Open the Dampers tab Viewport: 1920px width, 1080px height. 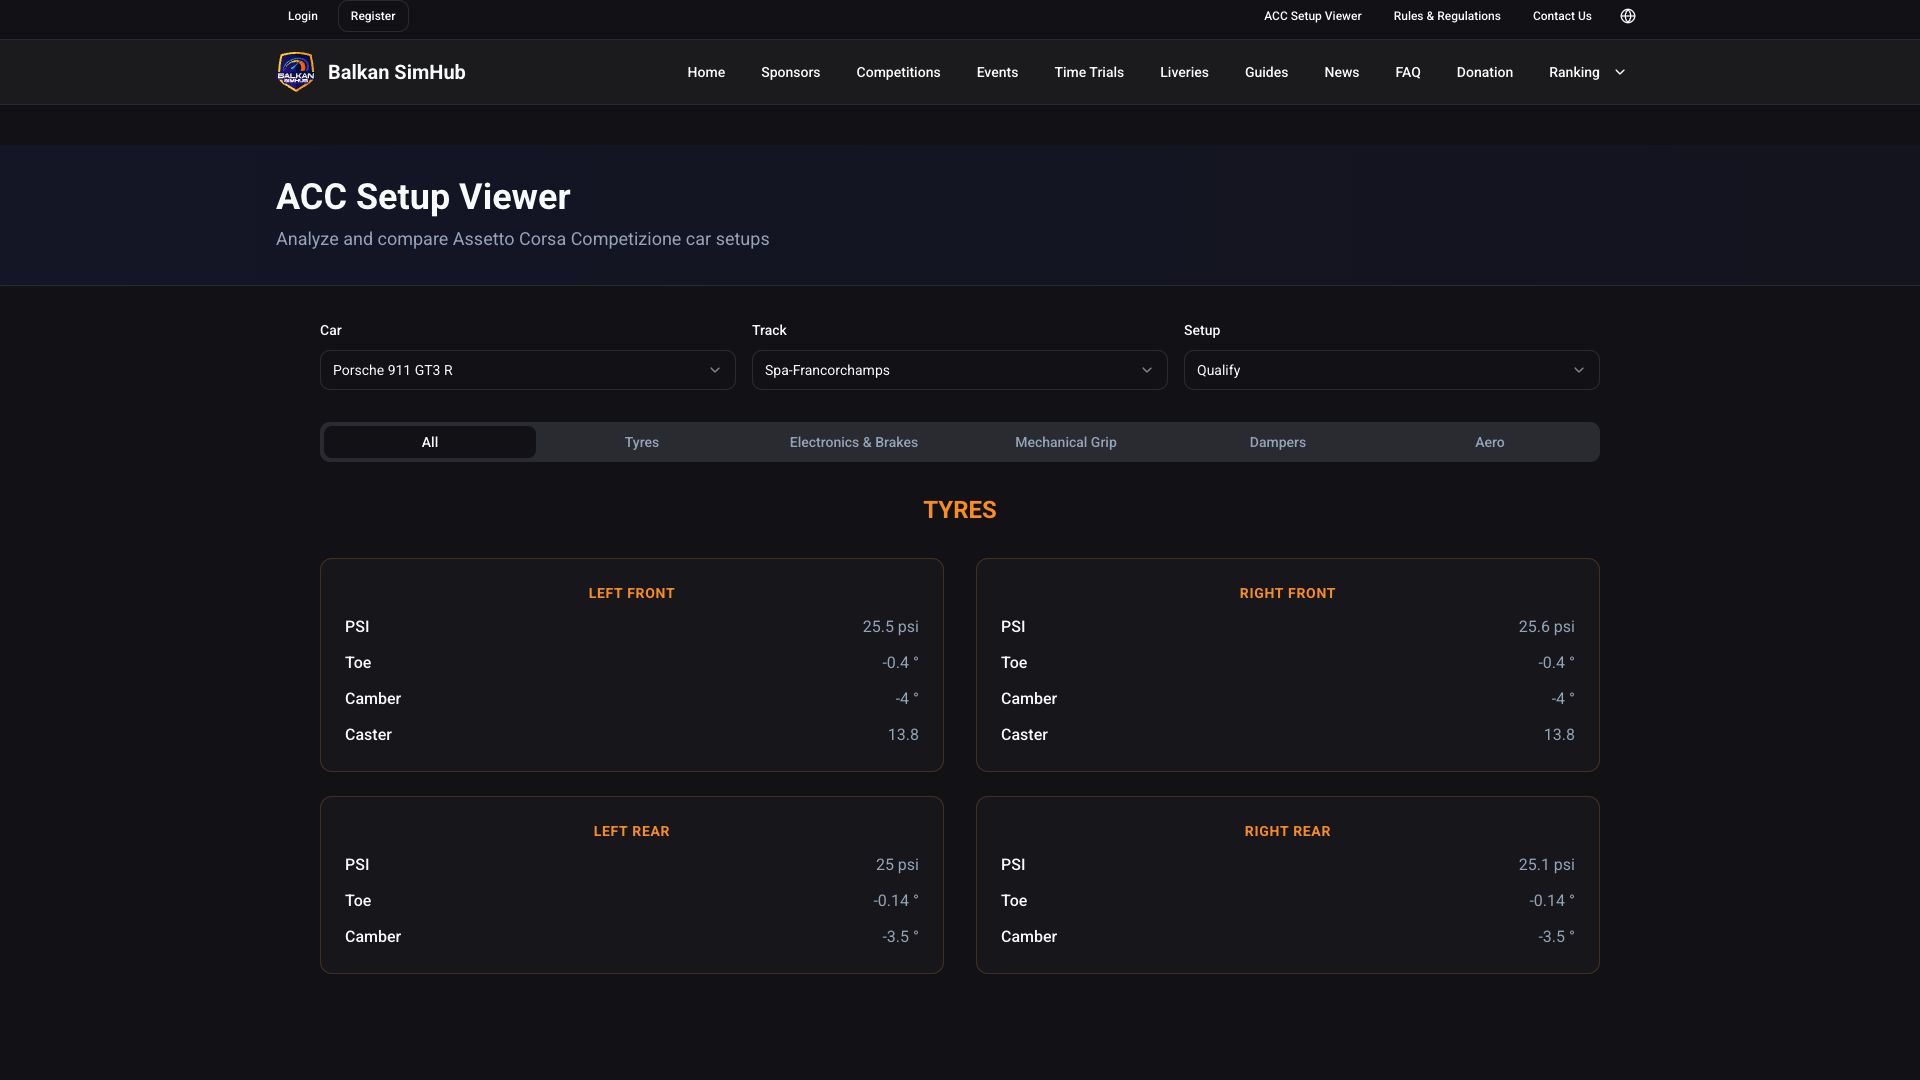pos(1277,442)
